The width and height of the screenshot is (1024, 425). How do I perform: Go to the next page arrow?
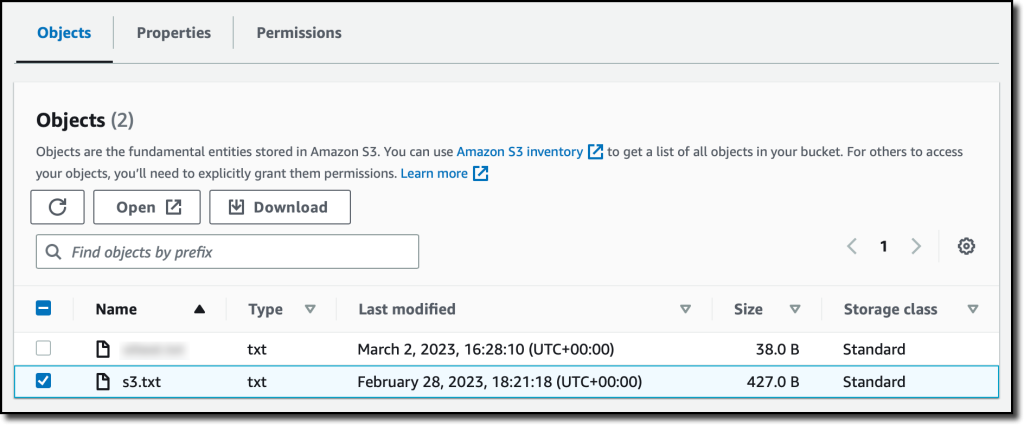tap(916, 246)
